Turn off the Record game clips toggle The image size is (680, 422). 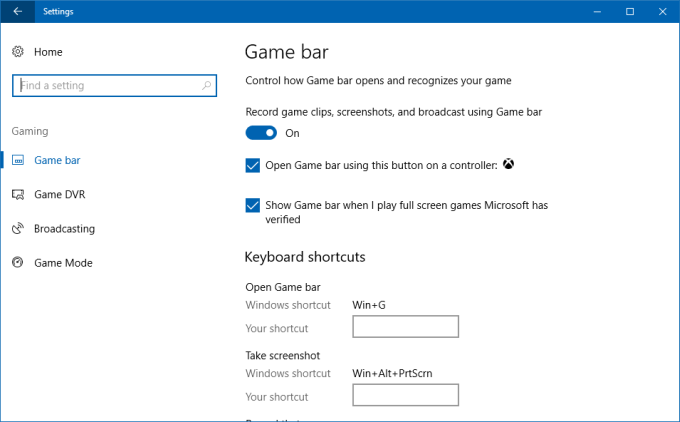[261, 133]
